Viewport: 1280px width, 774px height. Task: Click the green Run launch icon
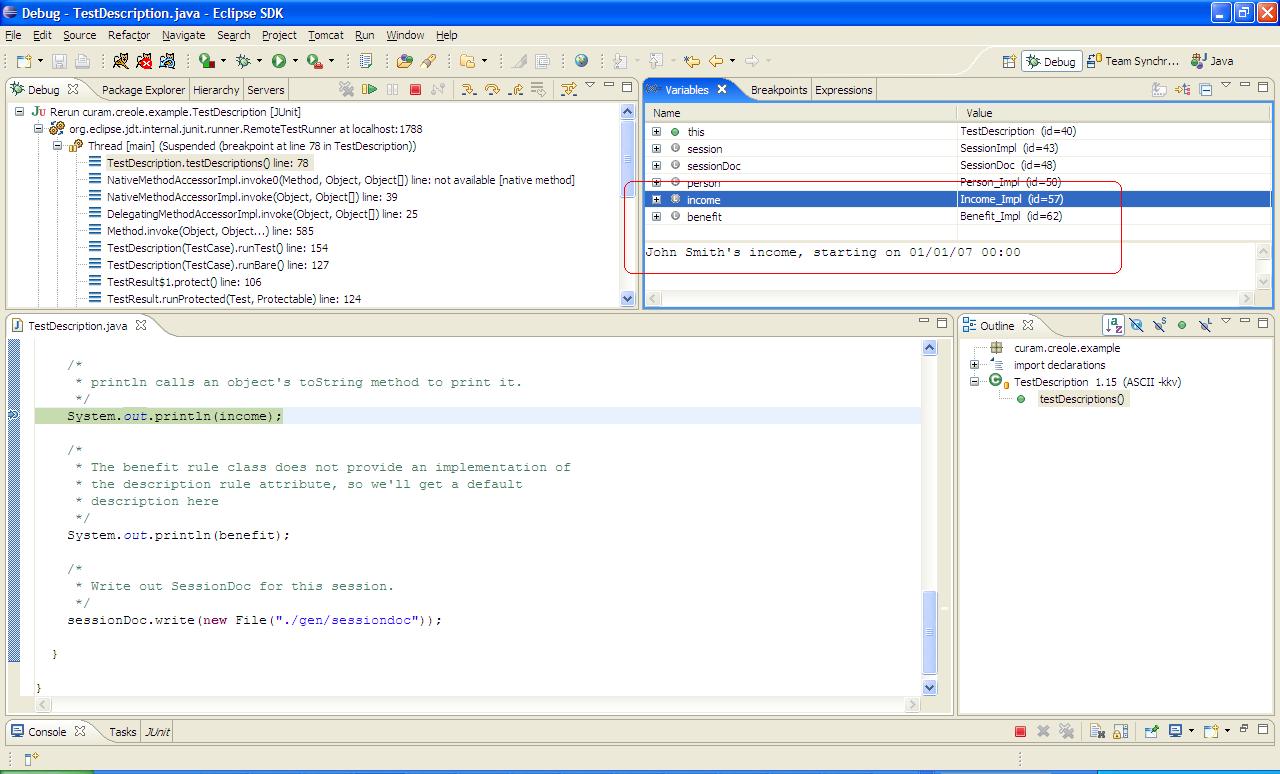point(278,61)
